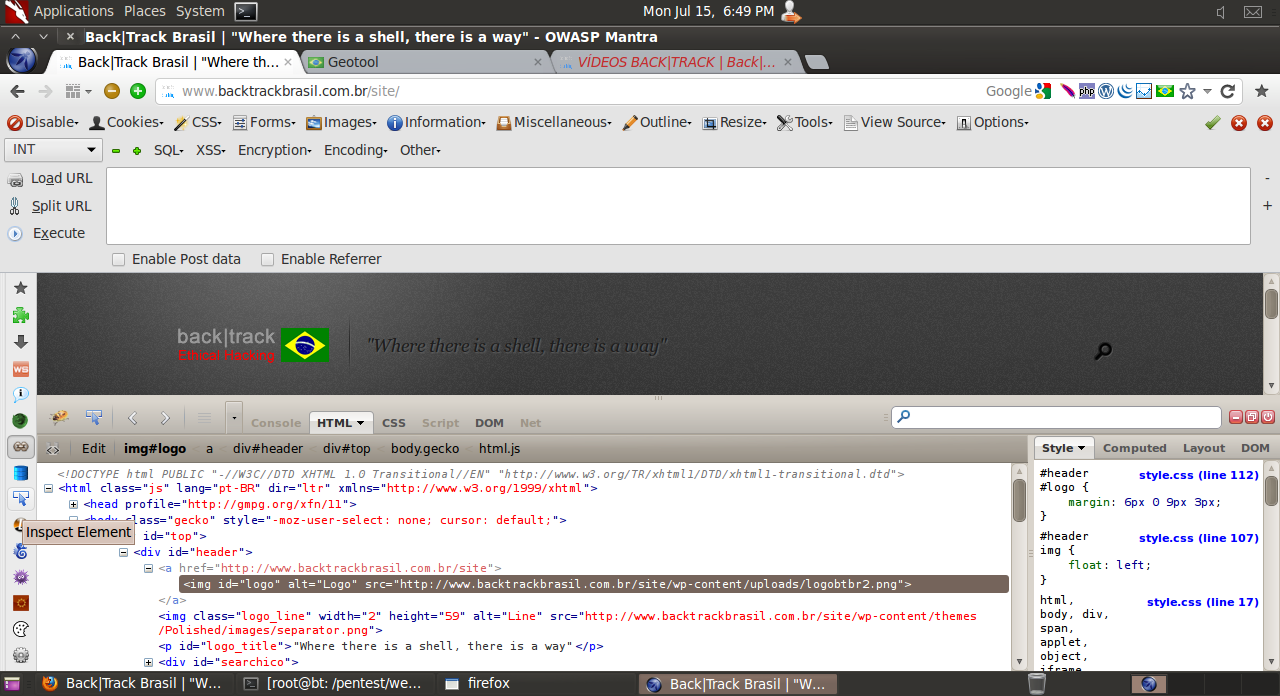The width and height of the screenshot is (1280, 696).
Task: Click the Split URL HackBar button
Action: pos(50,206)
